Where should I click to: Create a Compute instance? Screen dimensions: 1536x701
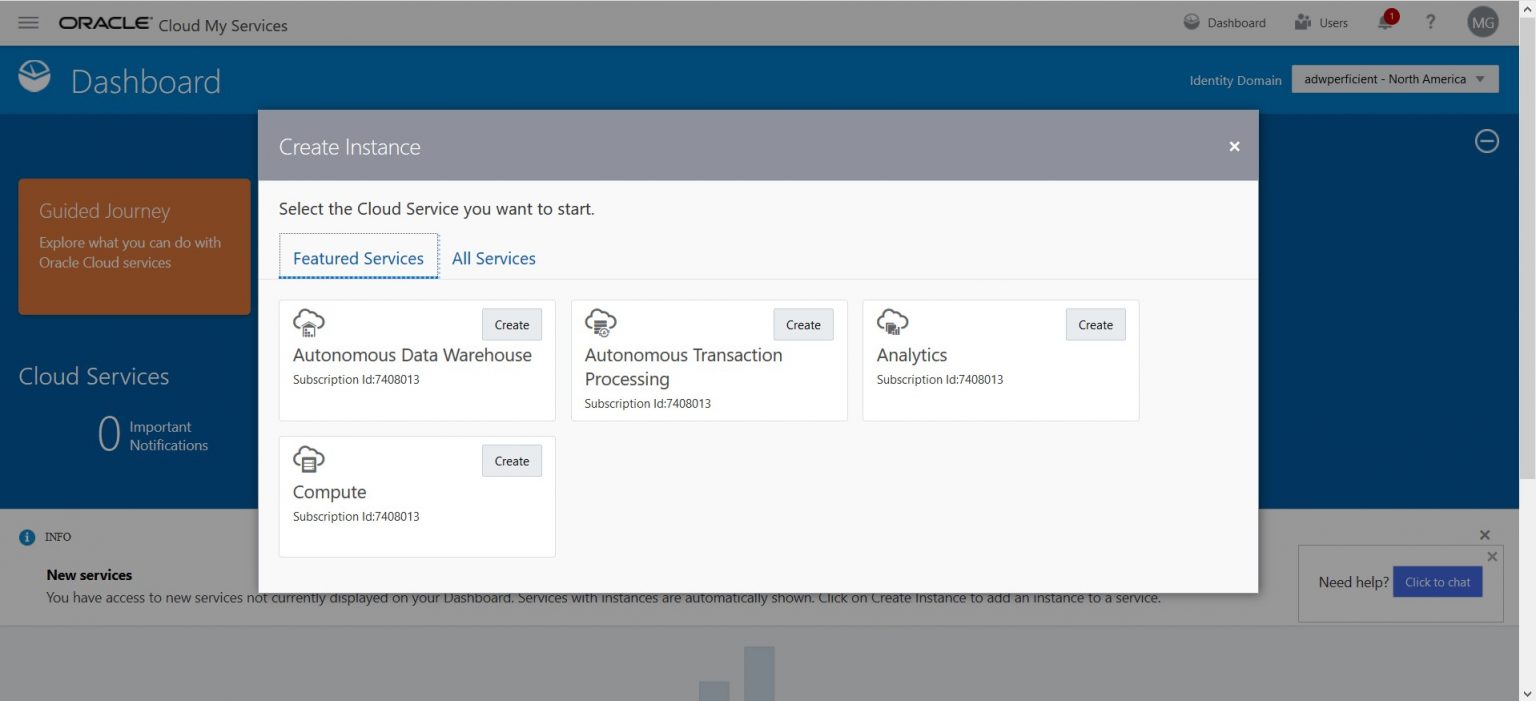click(511, 460)
